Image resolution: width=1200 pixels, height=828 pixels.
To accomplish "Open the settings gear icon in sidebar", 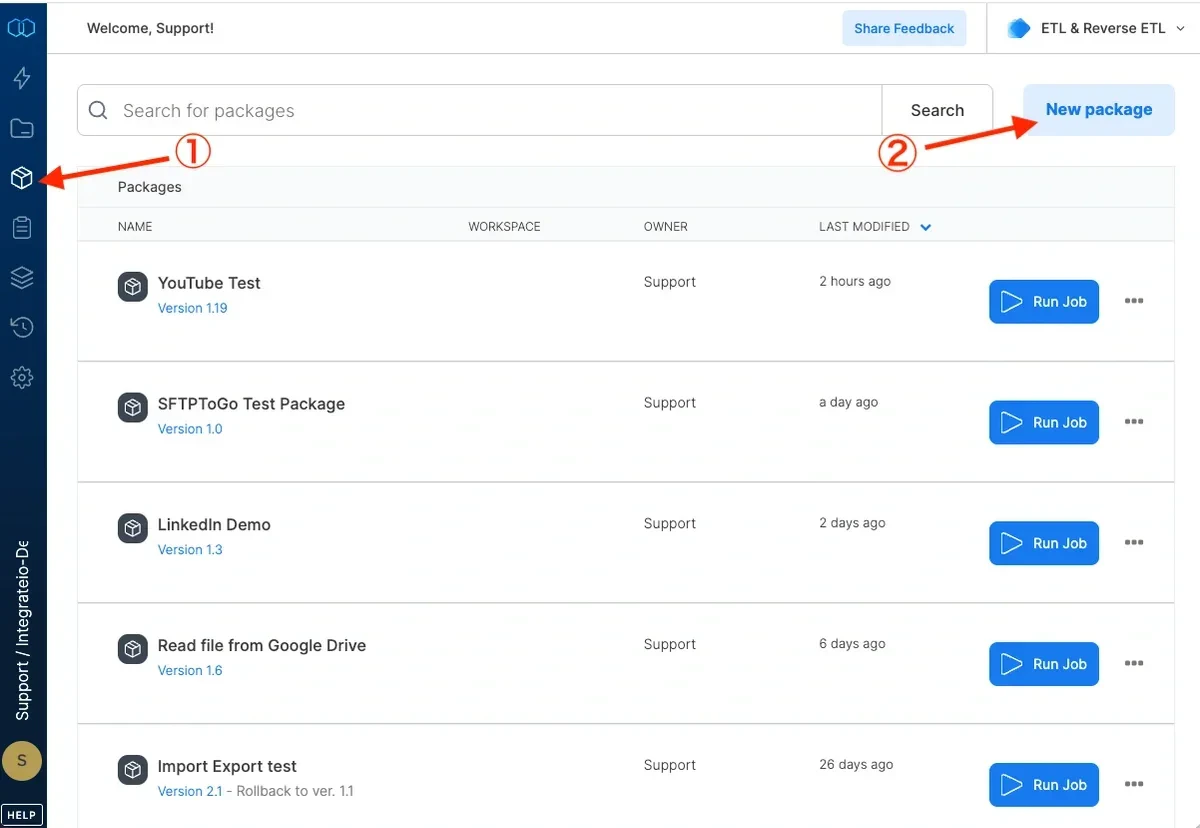I will coord(22,377).
